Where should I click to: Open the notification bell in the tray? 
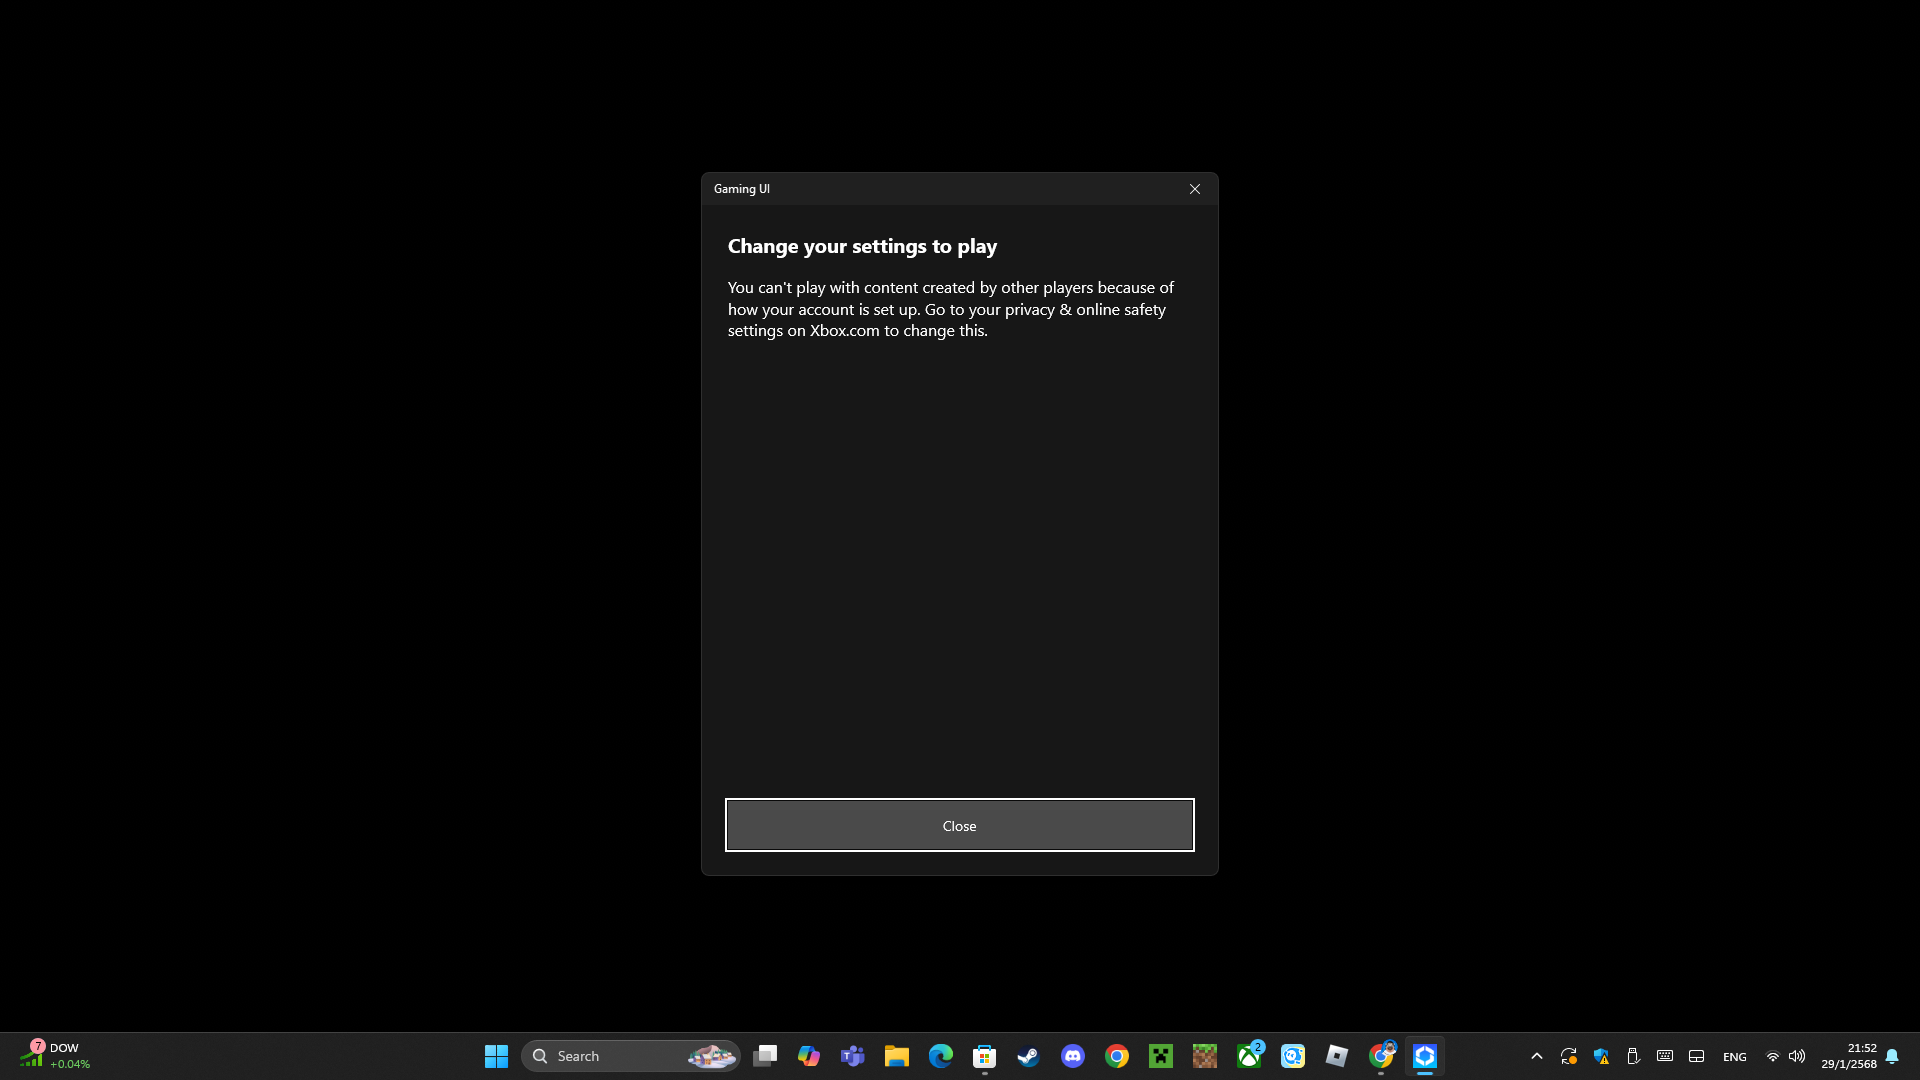[x=1892, y=1056]
